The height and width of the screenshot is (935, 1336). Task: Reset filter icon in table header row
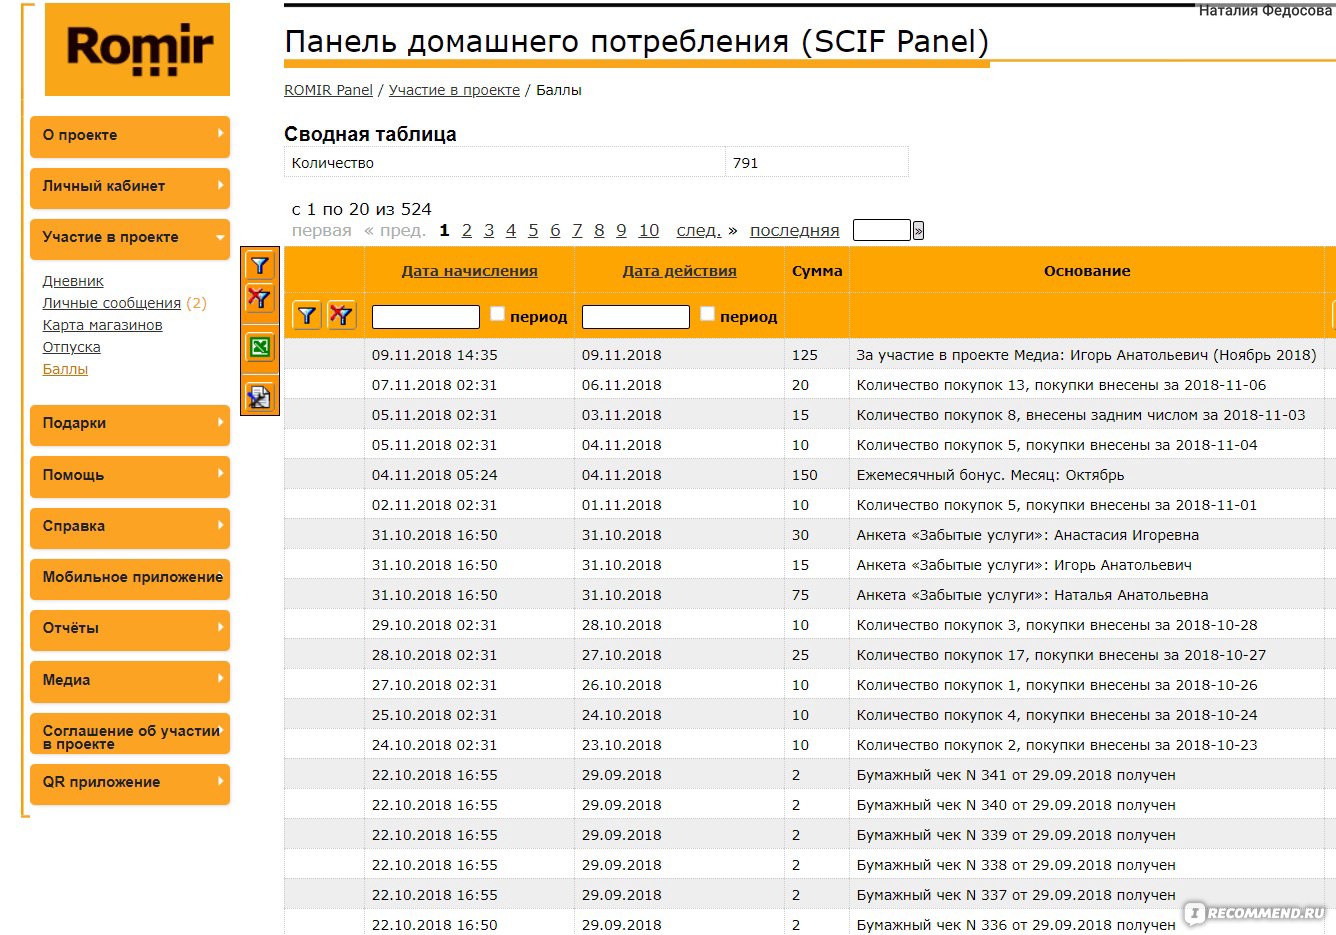tap(341, 316)
